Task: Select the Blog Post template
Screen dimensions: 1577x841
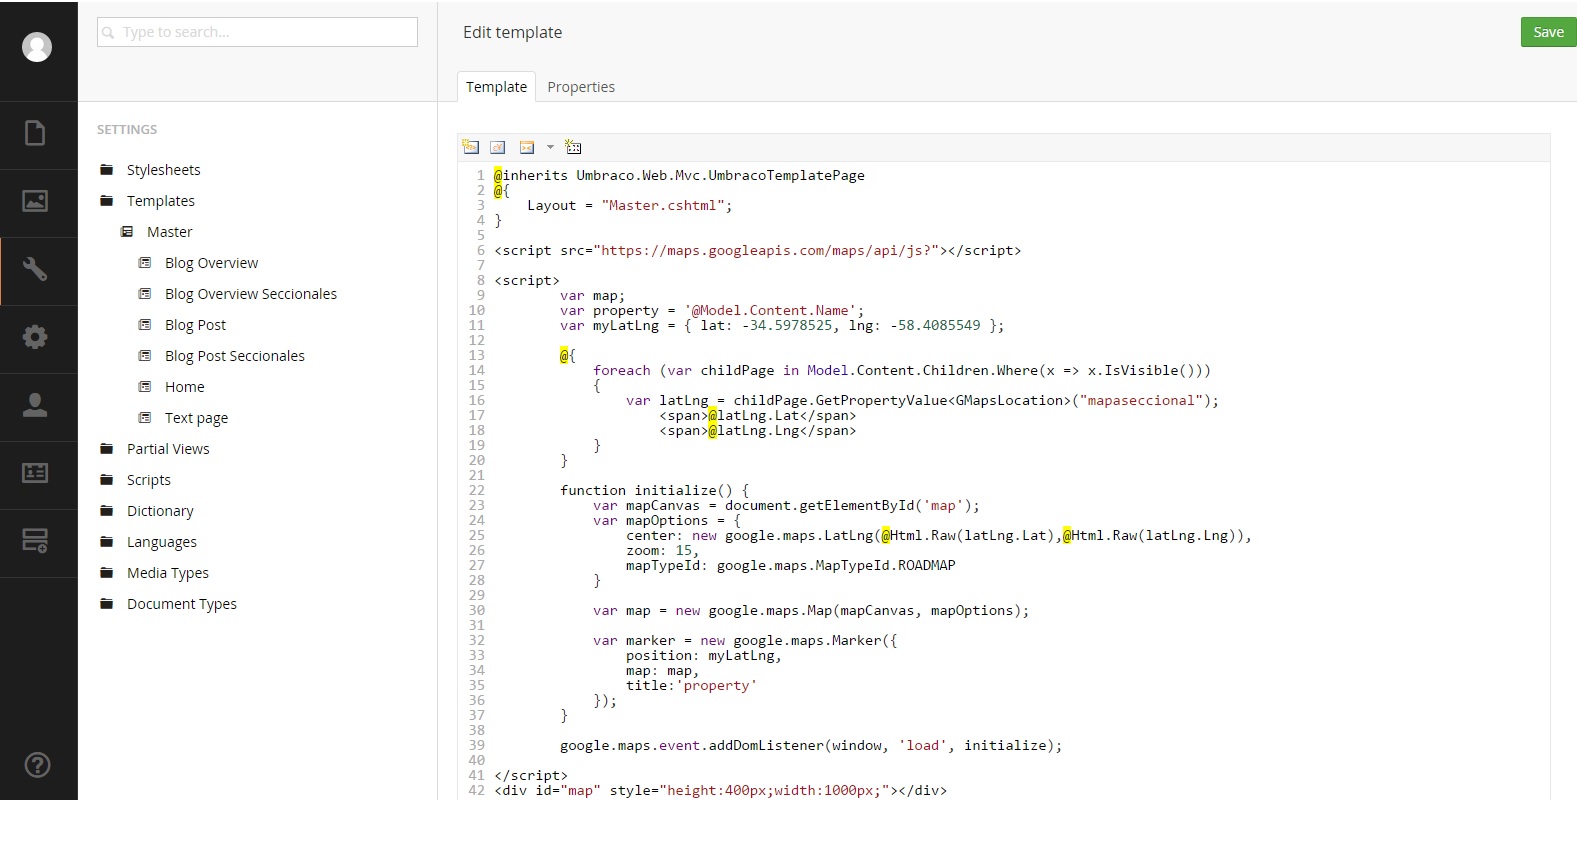Action: 195,325
